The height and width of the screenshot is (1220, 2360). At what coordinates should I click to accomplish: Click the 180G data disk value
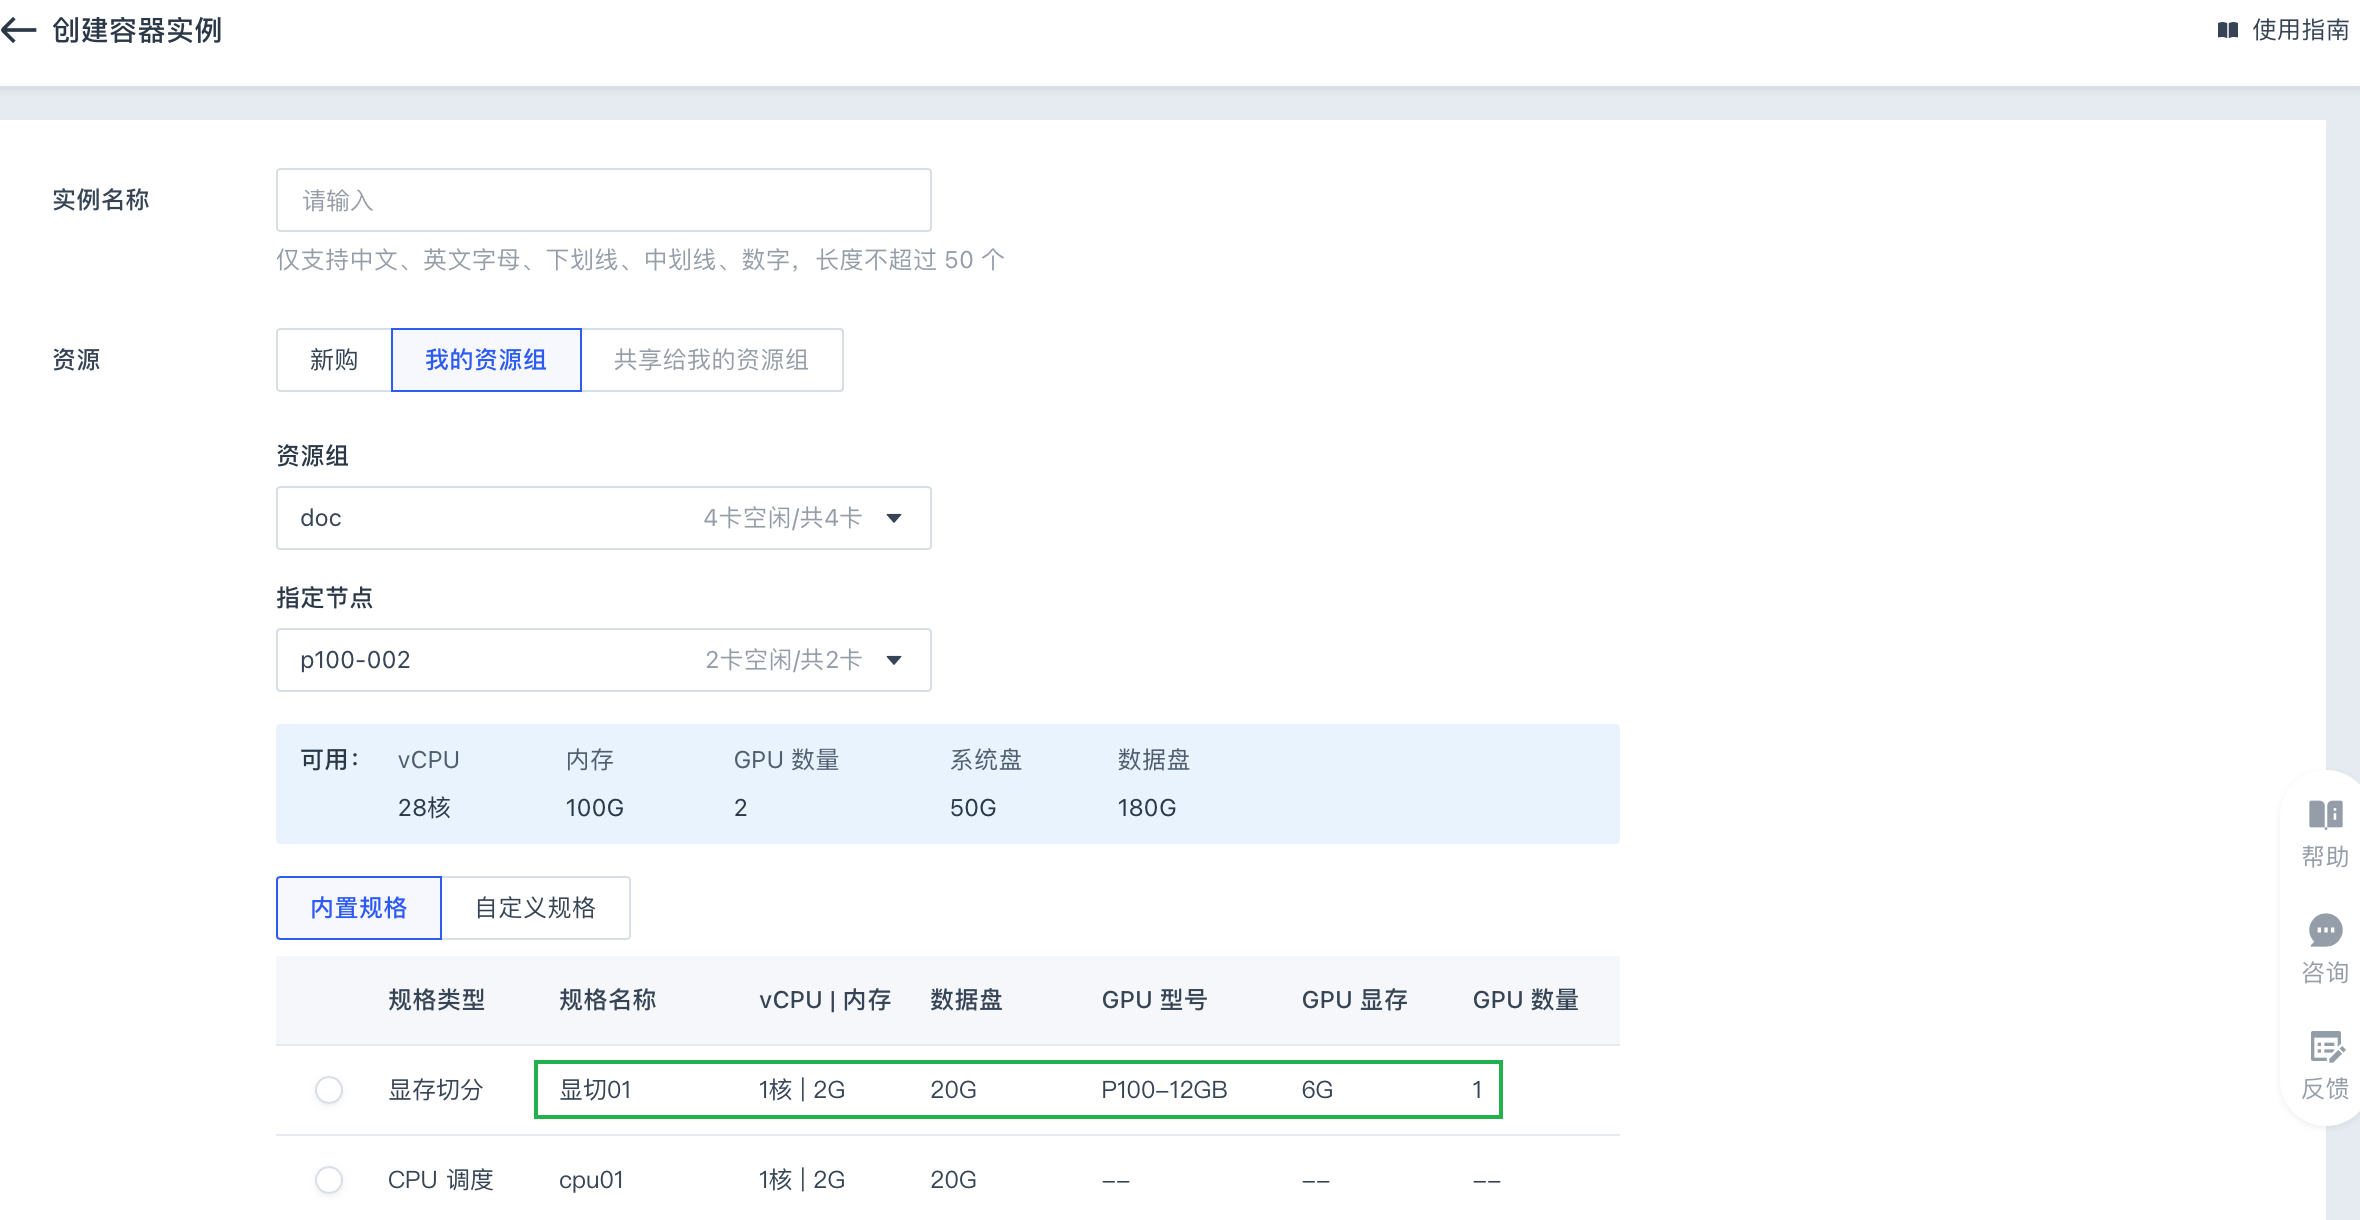point(1147,808)
